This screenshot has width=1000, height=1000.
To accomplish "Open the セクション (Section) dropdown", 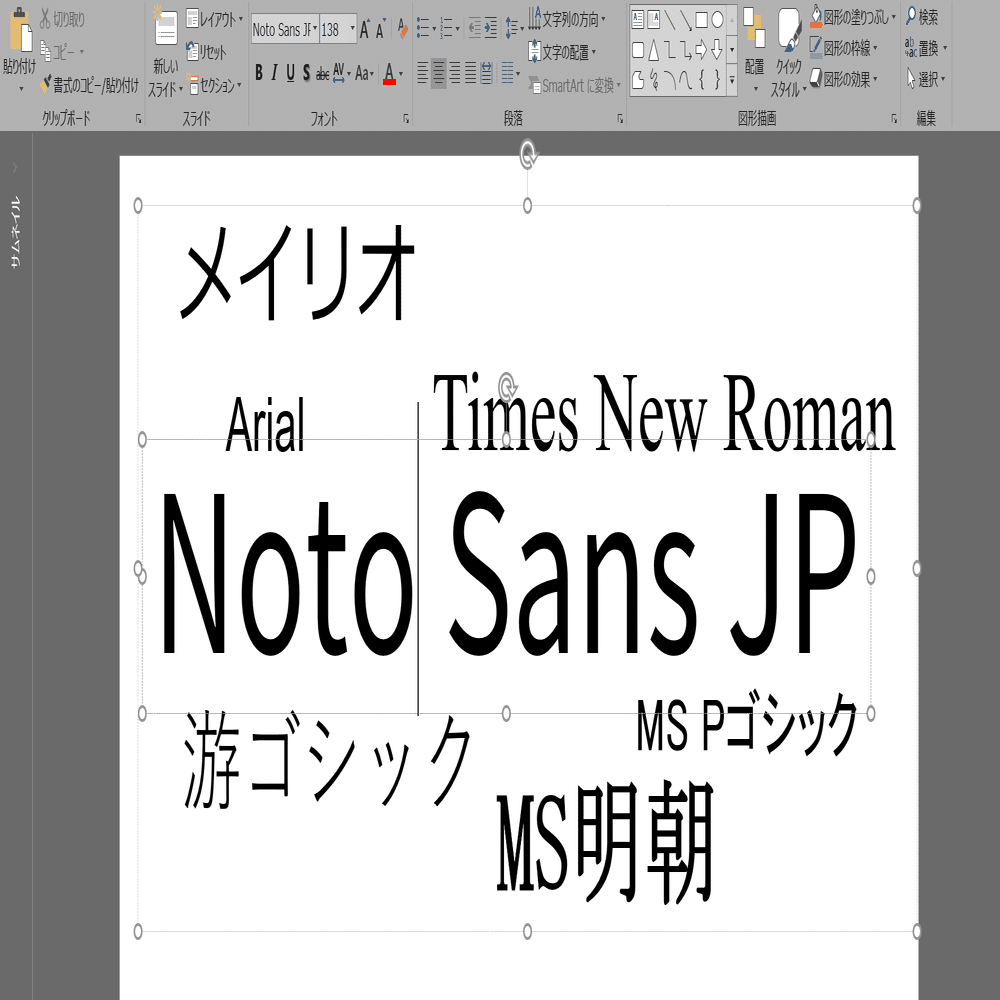I will [x=214, y=85].
